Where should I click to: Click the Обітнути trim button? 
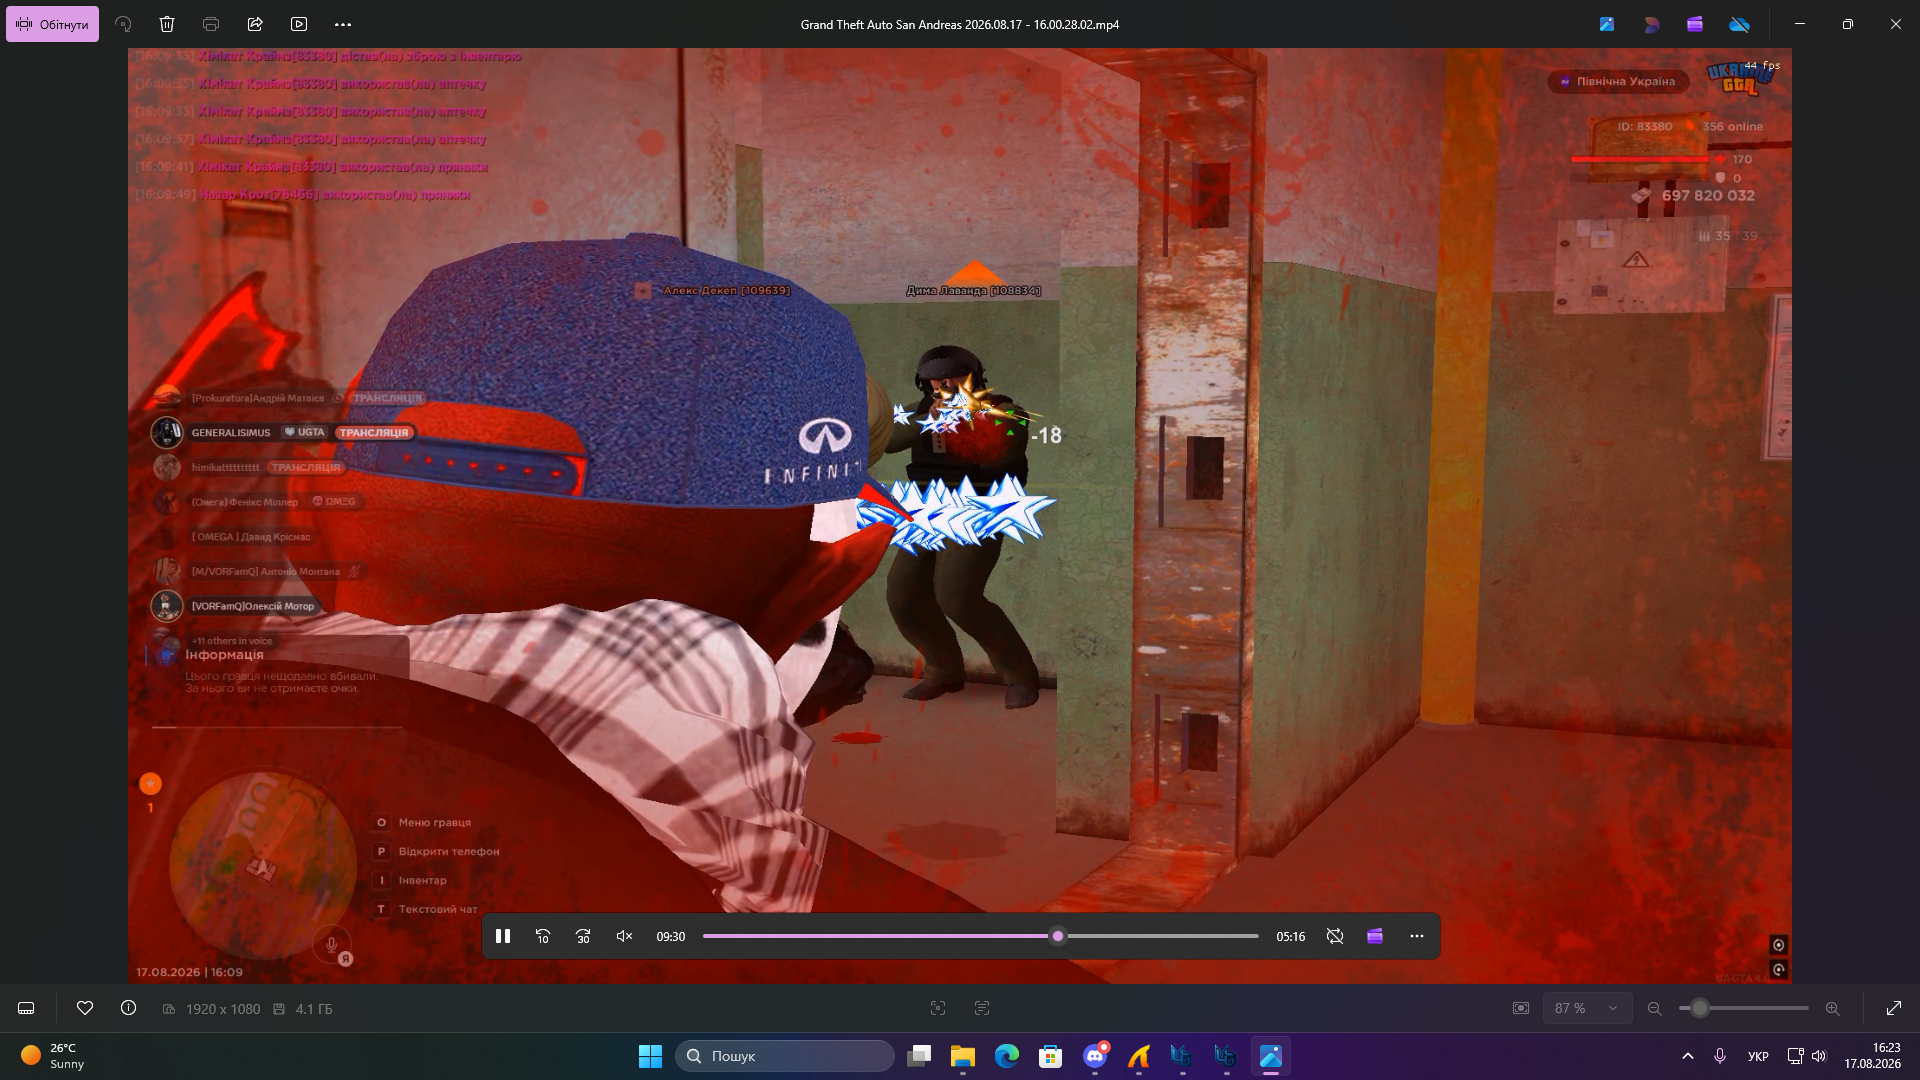coord(52,24)
